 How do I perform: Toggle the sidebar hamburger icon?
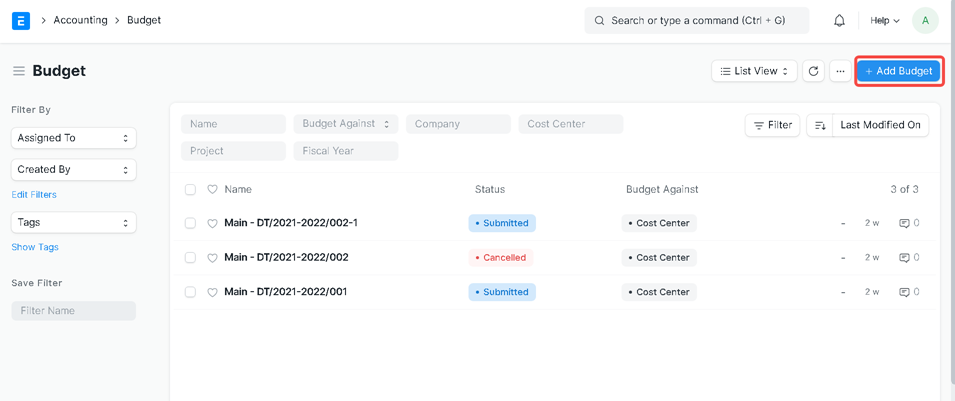tap(18, 71)
